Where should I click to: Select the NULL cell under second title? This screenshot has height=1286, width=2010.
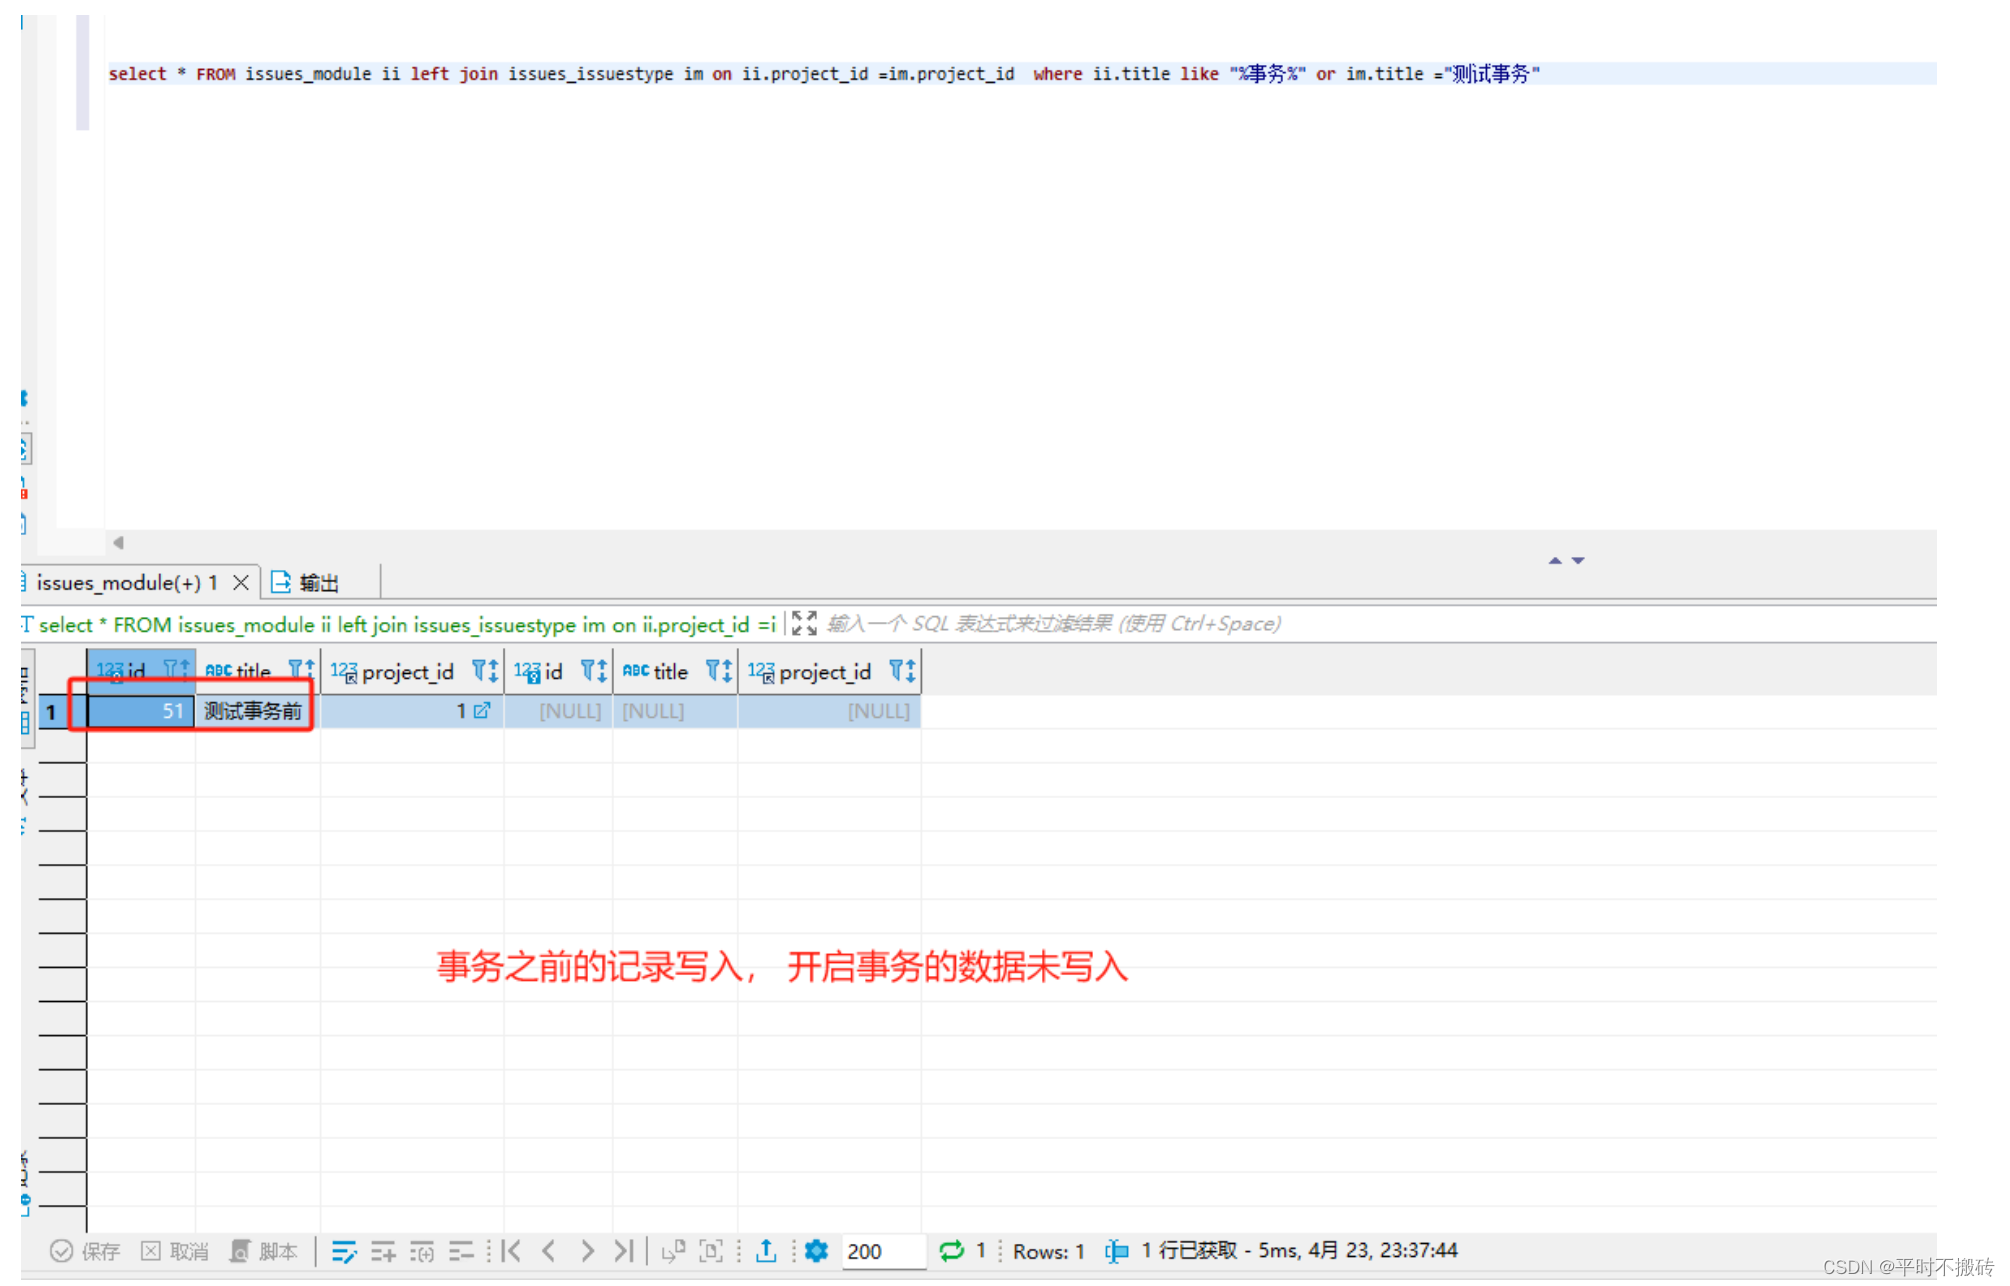pos(675,711)
